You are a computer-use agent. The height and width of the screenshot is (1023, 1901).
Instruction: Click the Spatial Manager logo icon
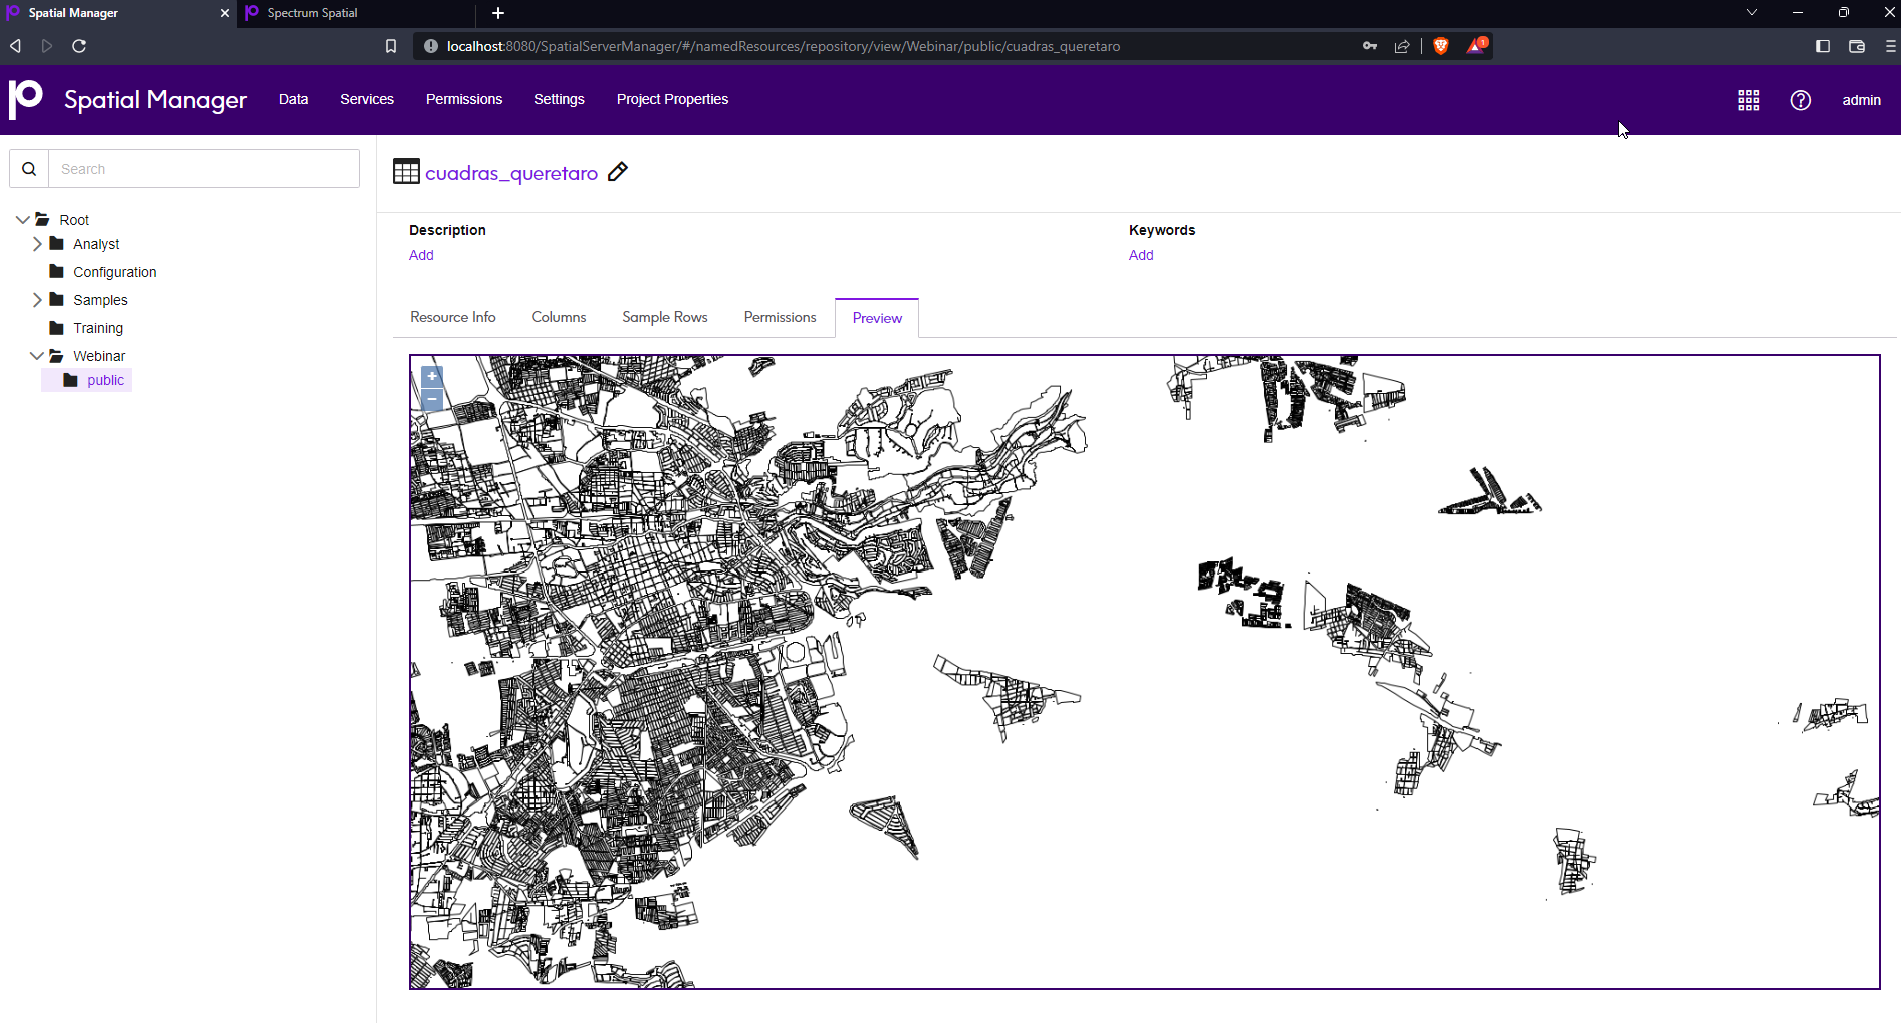(25, 99)
